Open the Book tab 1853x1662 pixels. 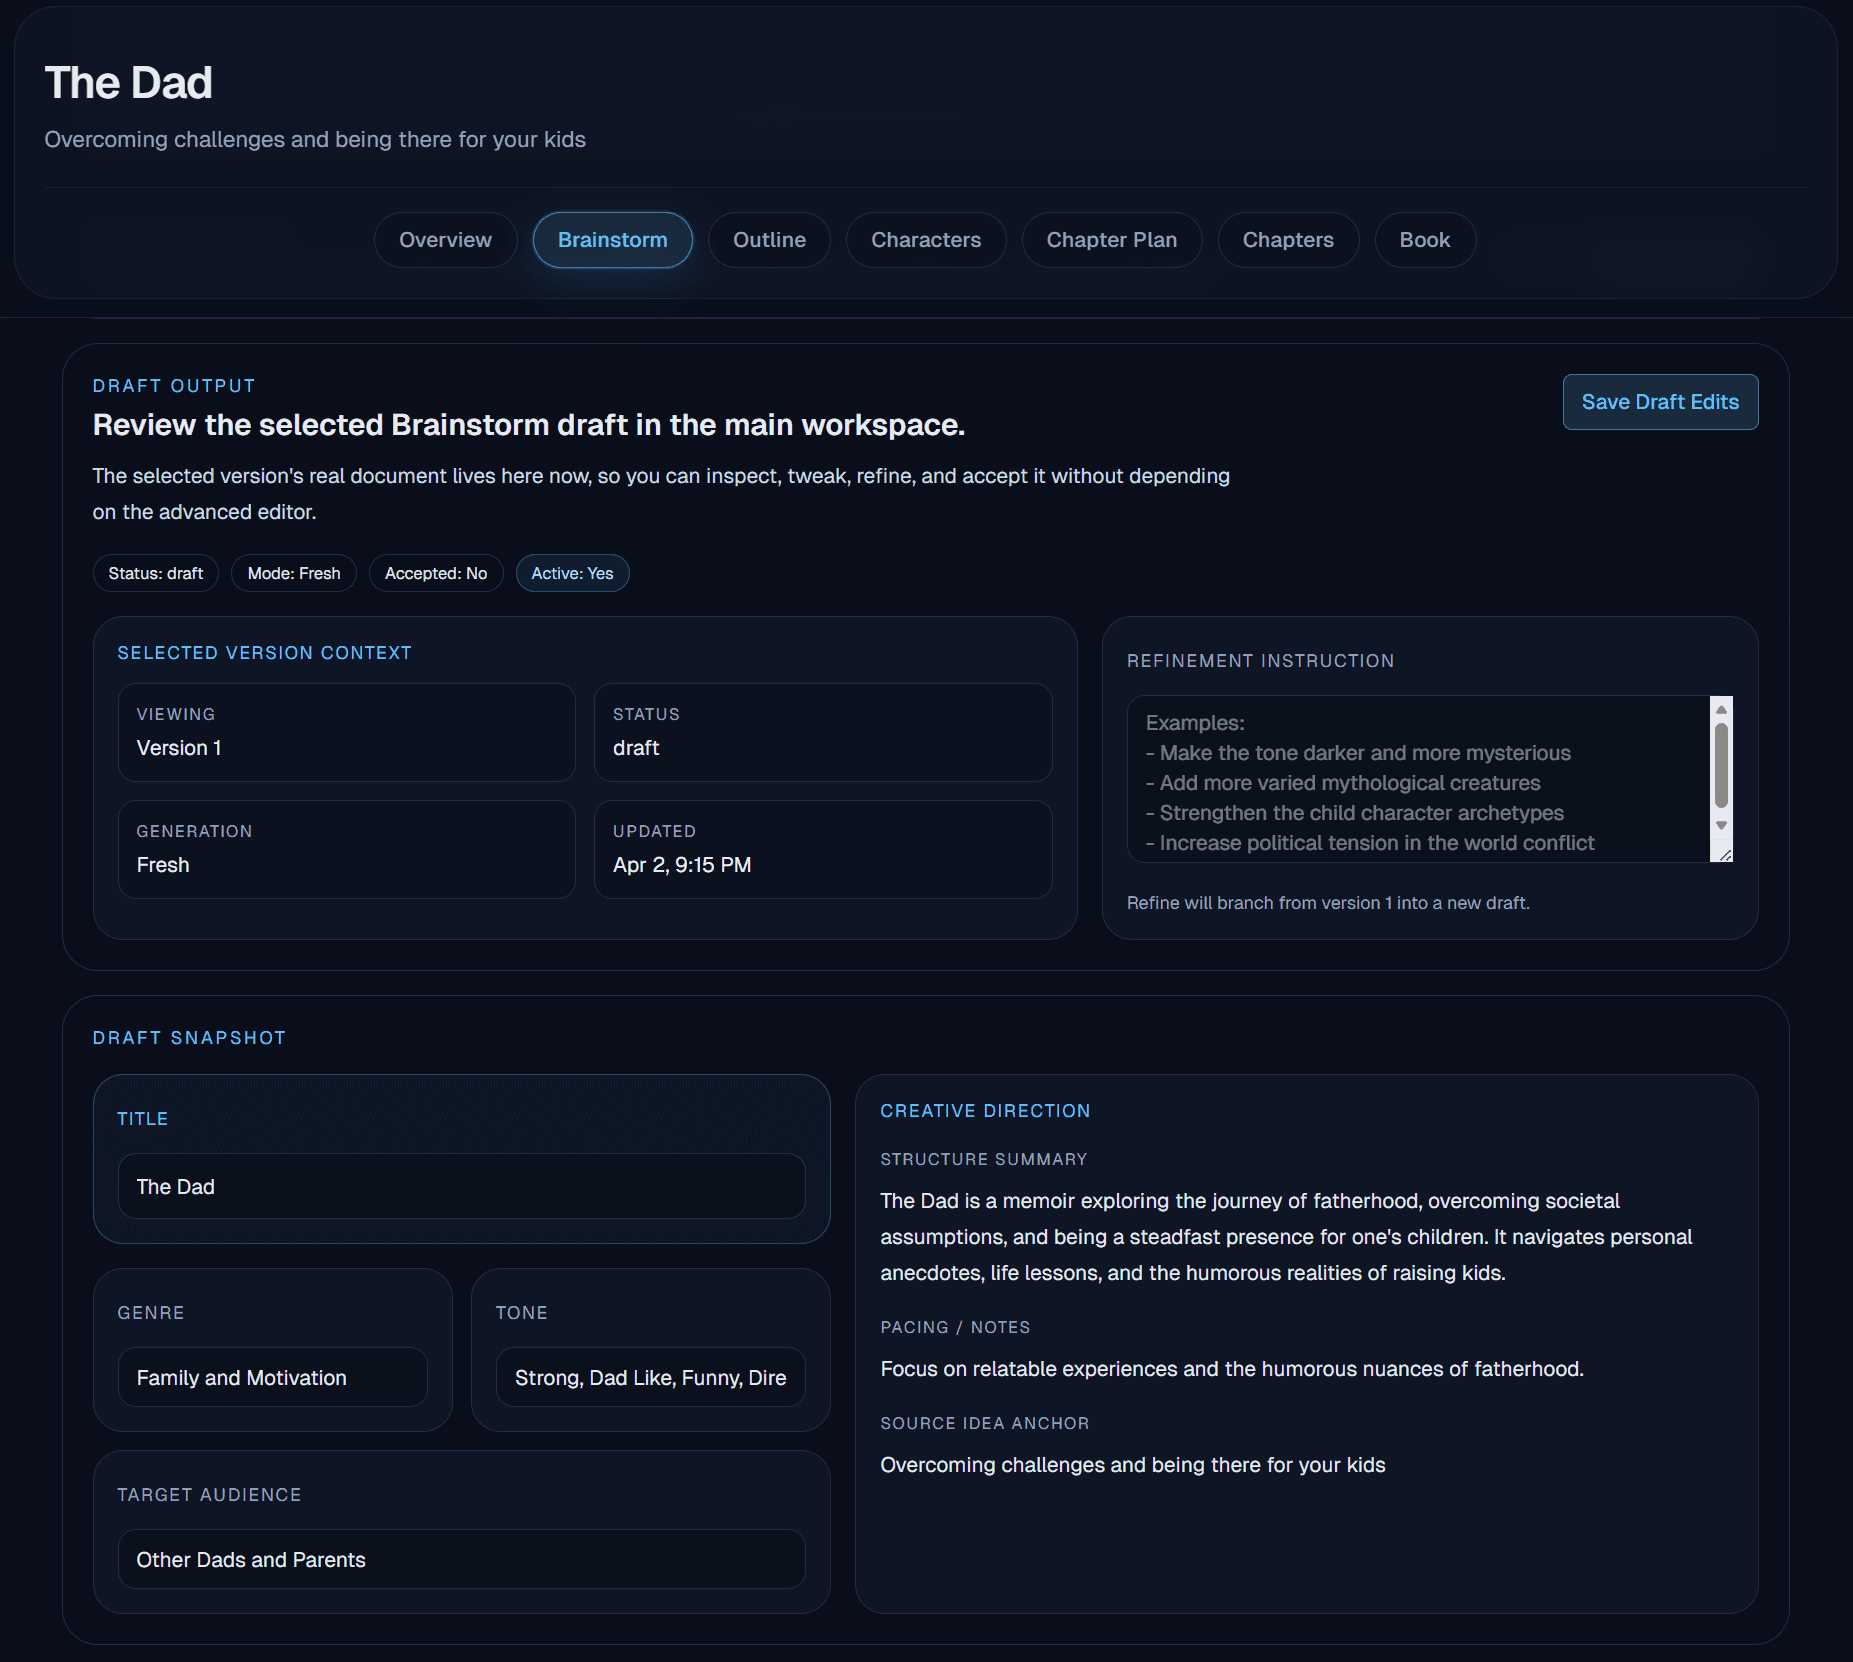pyautogui.click(x=1424, y=240)
